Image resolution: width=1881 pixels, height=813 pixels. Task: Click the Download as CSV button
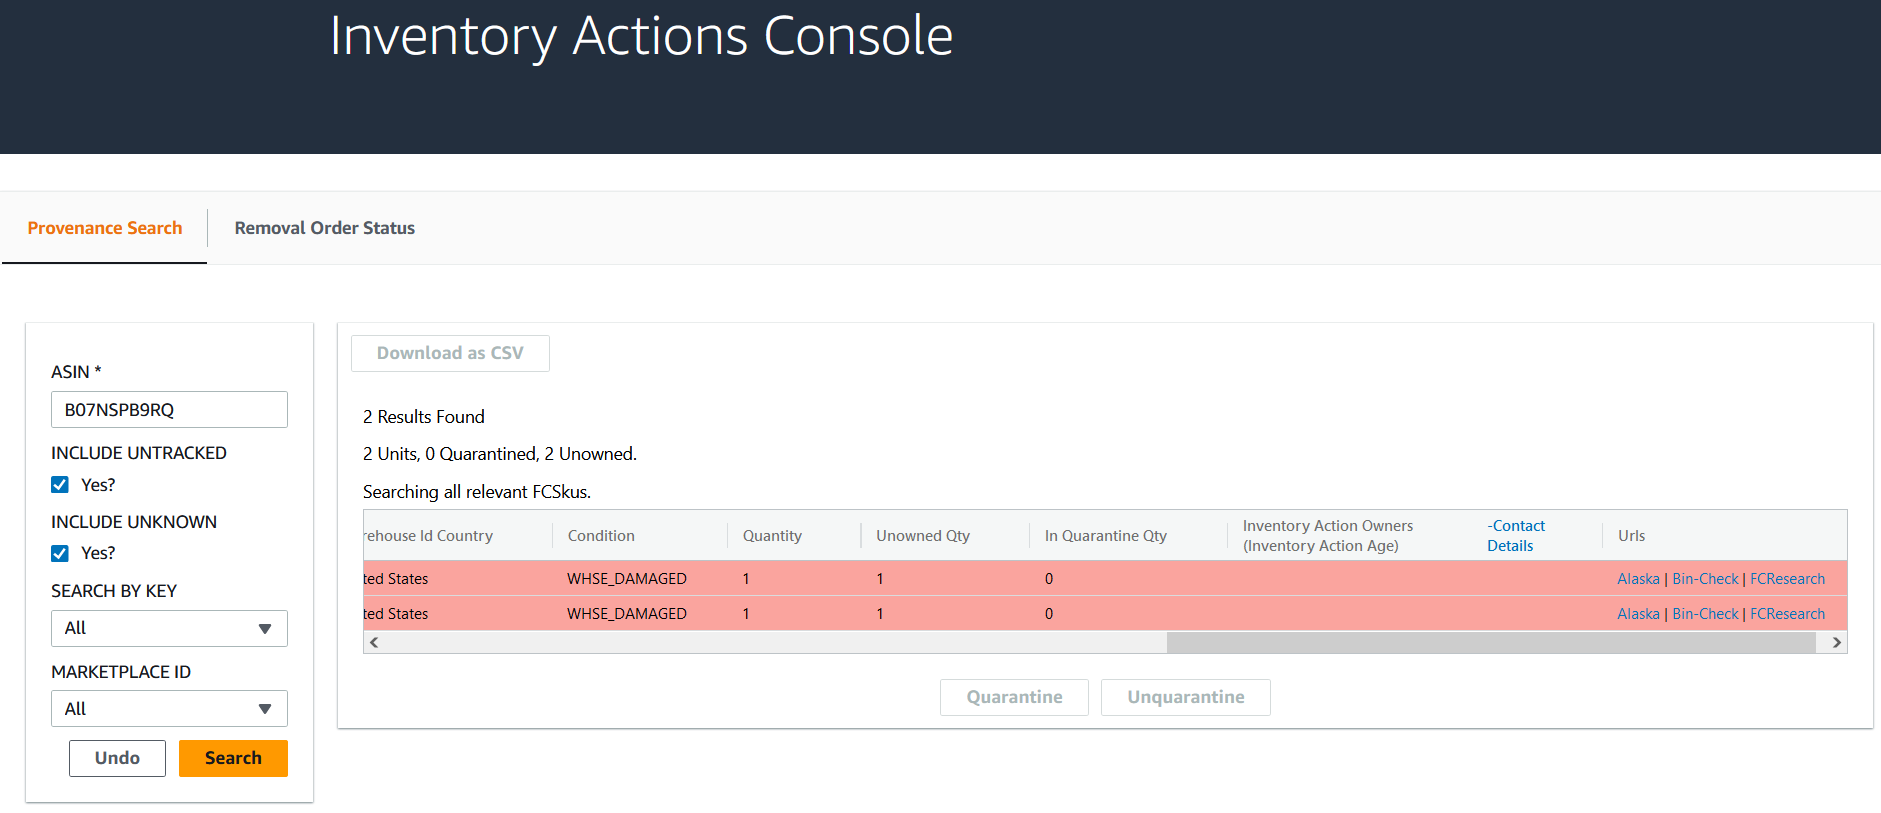pos(450,353)
